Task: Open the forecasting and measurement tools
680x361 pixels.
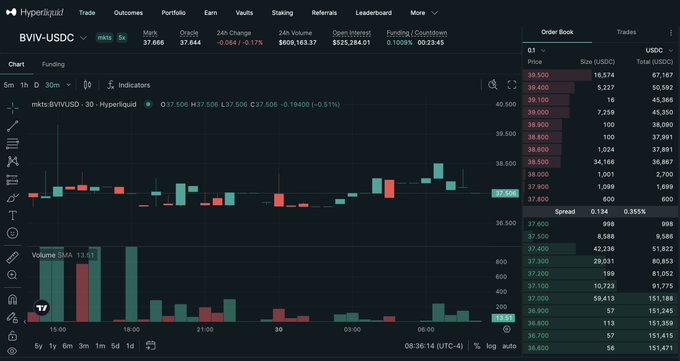Action: click(x=13, y=180)
